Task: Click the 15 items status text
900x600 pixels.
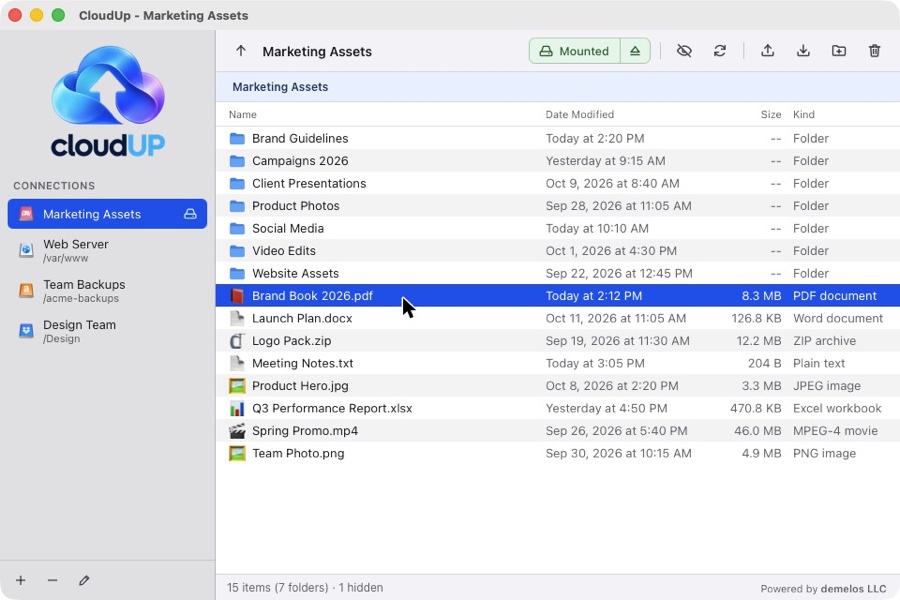Action: pos(305,587)
